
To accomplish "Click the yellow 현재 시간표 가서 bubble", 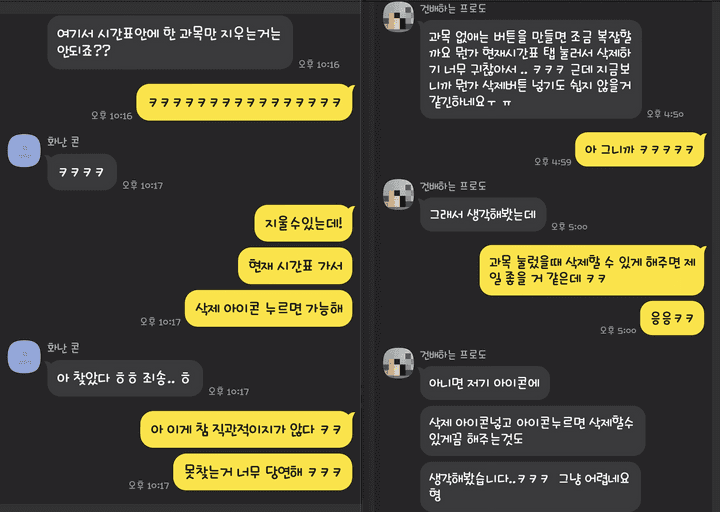I will point(295,265).
